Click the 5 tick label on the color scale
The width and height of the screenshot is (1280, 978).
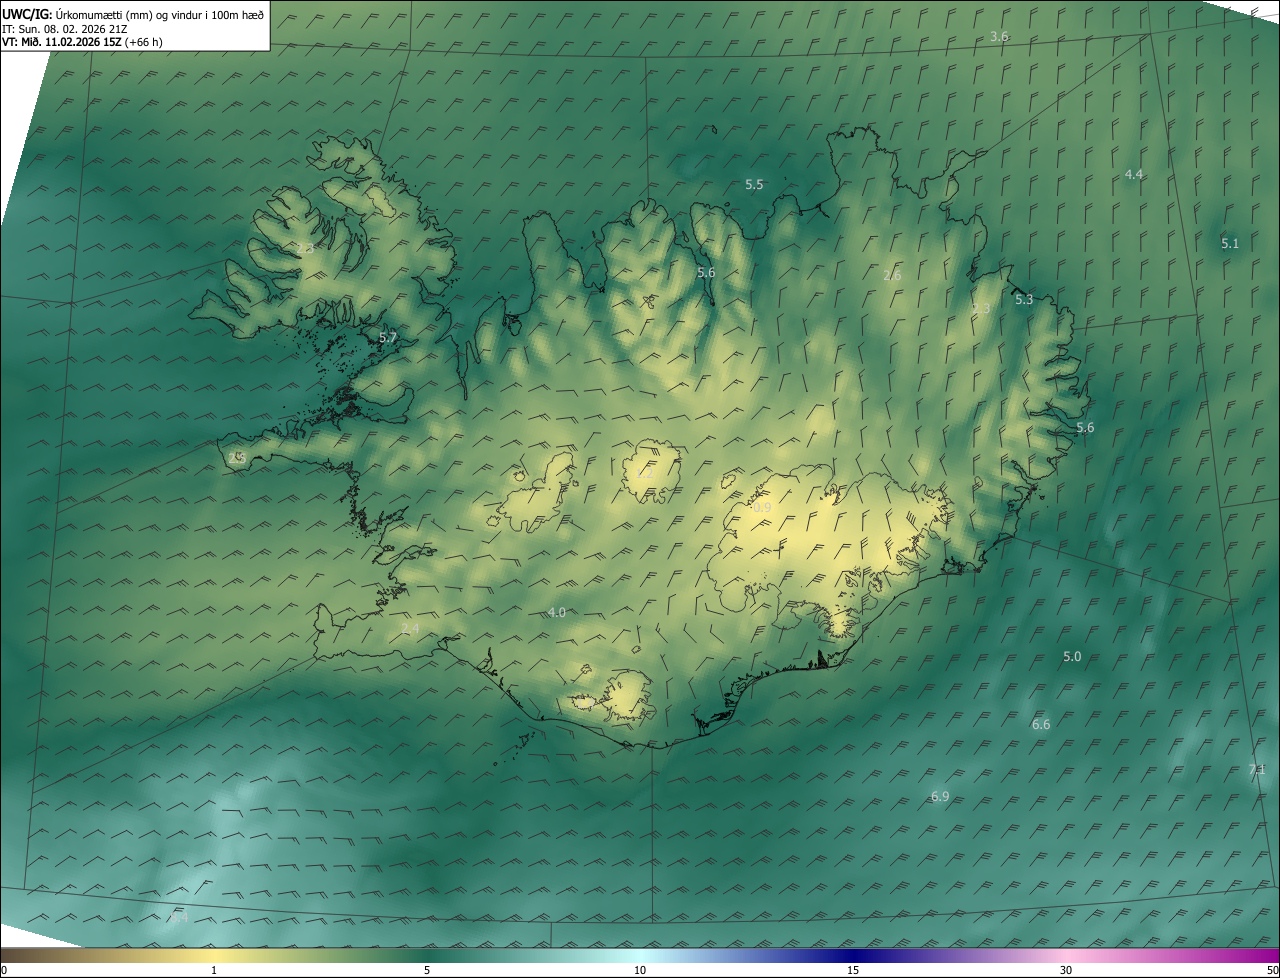tap(427, 970)
